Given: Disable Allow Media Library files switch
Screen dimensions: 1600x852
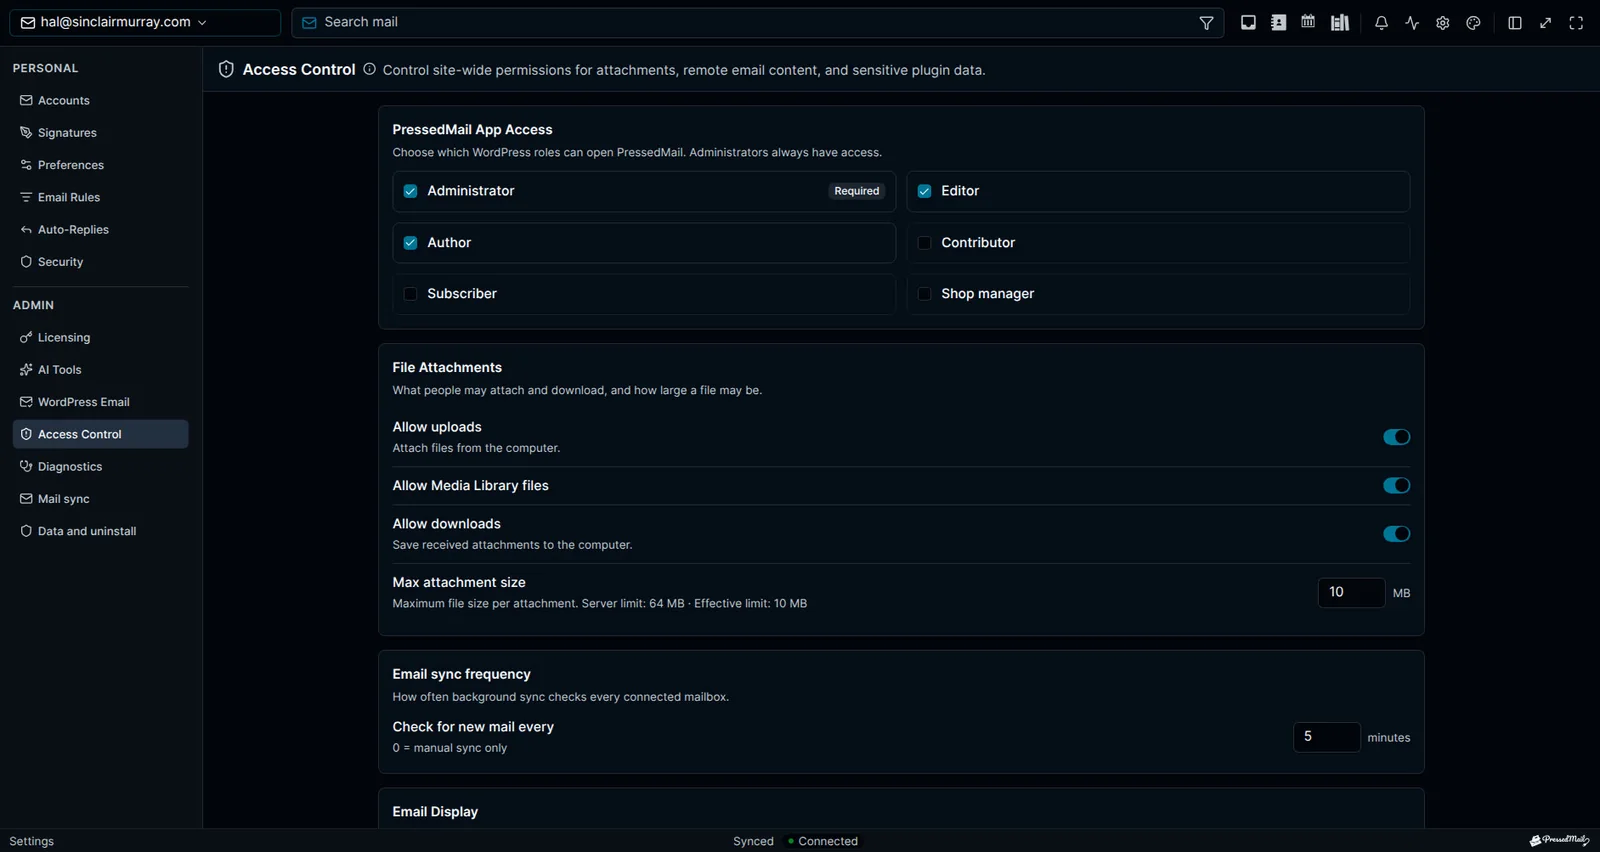Looking at the screenshot, I should click(x=1396, y=485).
